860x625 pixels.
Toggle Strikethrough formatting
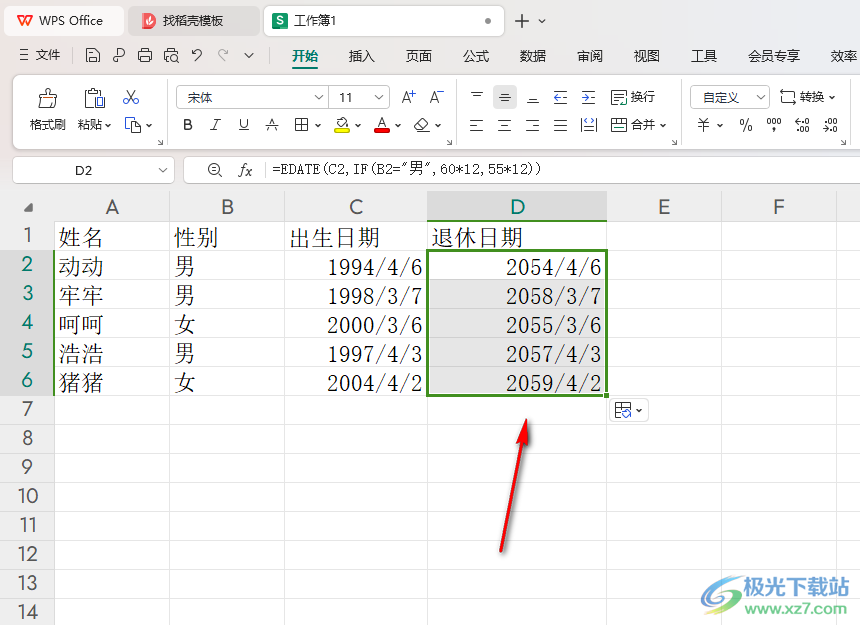272,126
